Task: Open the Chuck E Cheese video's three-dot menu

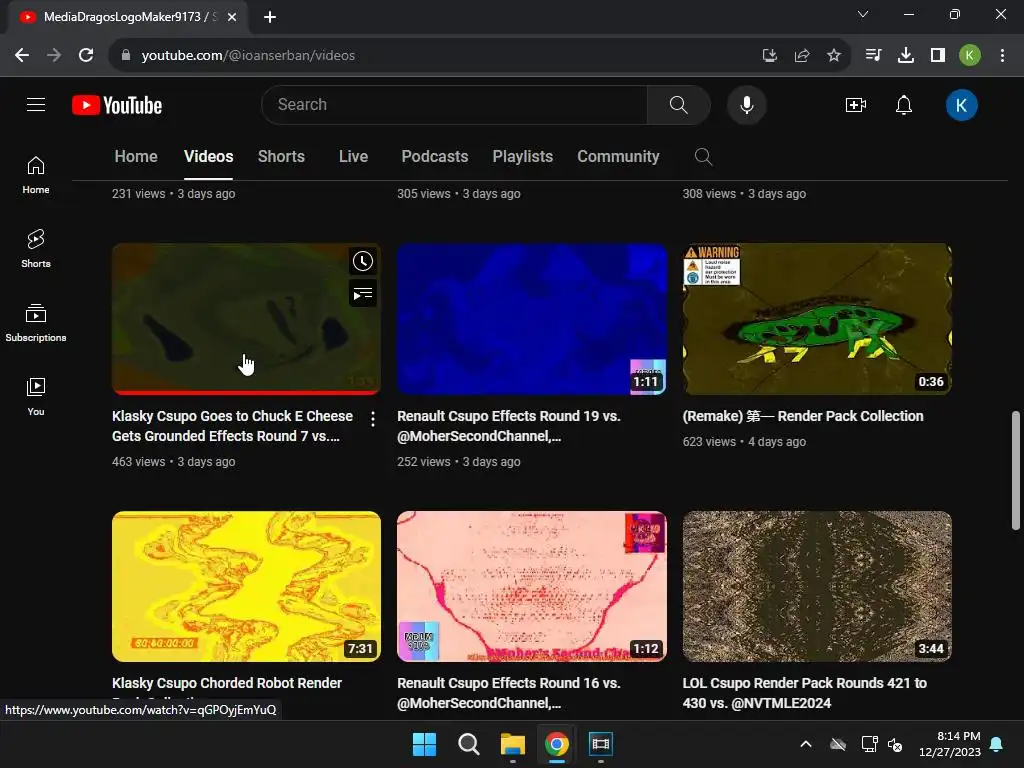Action: pos(372,419)
